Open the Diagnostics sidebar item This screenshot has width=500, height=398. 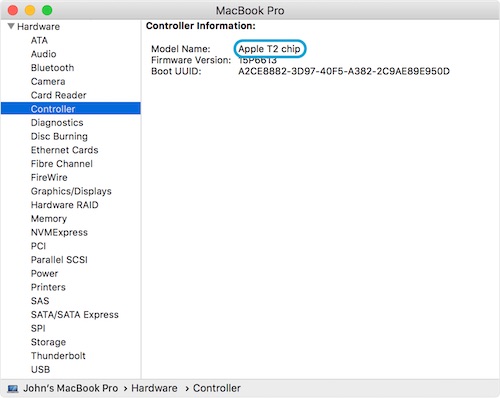tap(57, 123)
